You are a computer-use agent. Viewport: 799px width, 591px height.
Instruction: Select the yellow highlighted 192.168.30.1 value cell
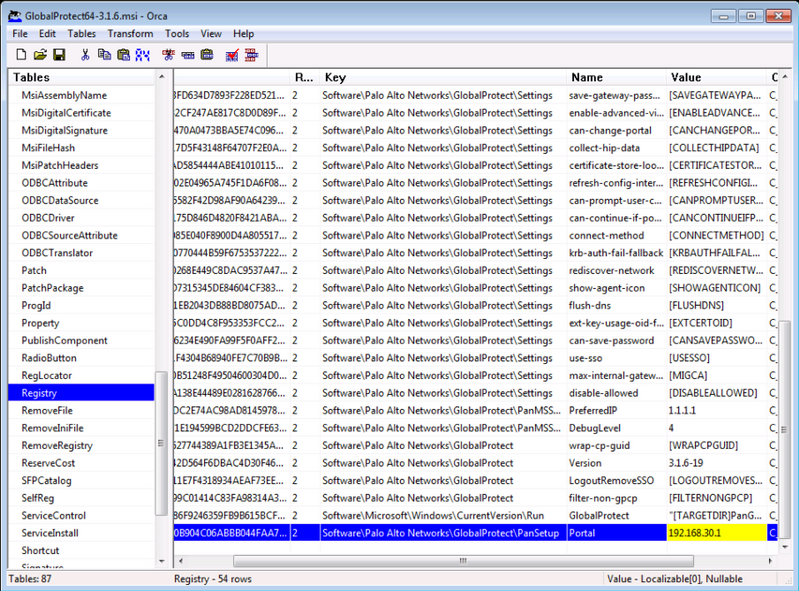(x=716, y=533)
